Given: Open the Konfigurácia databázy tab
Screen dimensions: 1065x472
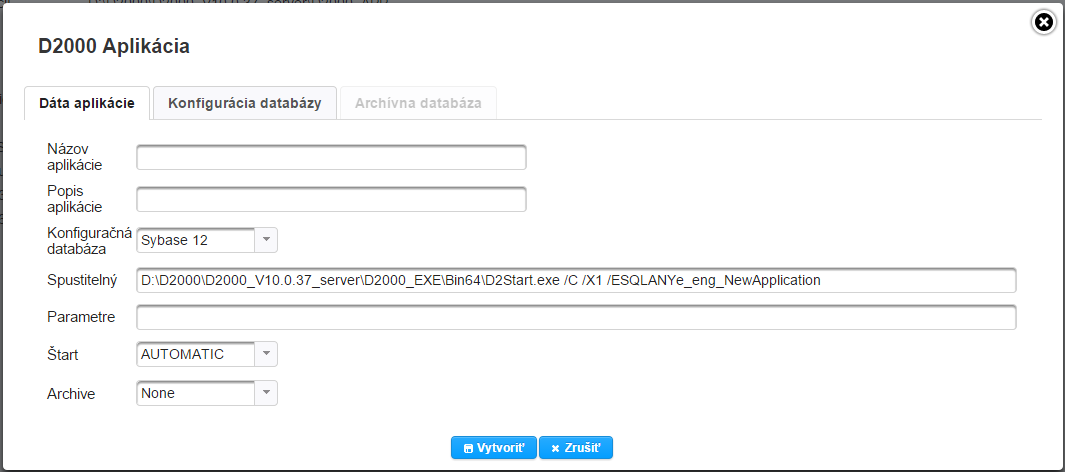Looking at the screenshot, I should click(244, 103).
